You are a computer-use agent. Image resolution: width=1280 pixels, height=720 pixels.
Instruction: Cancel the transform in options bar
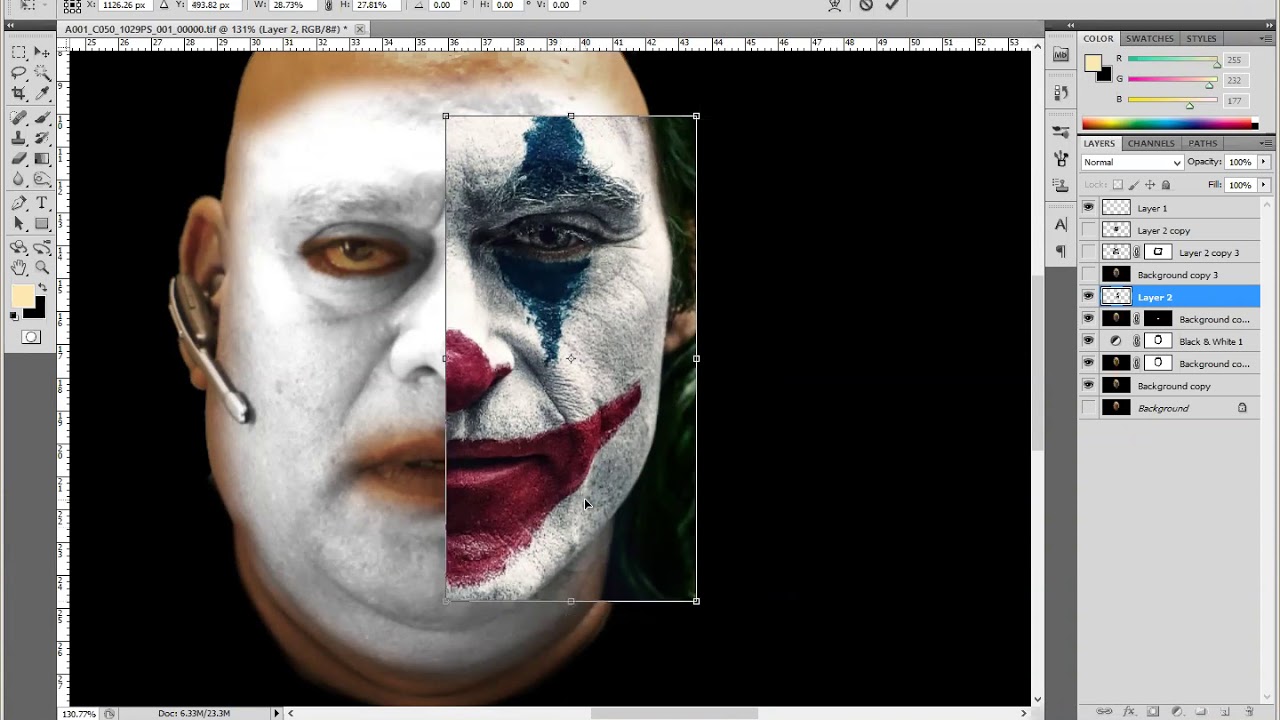866,5
